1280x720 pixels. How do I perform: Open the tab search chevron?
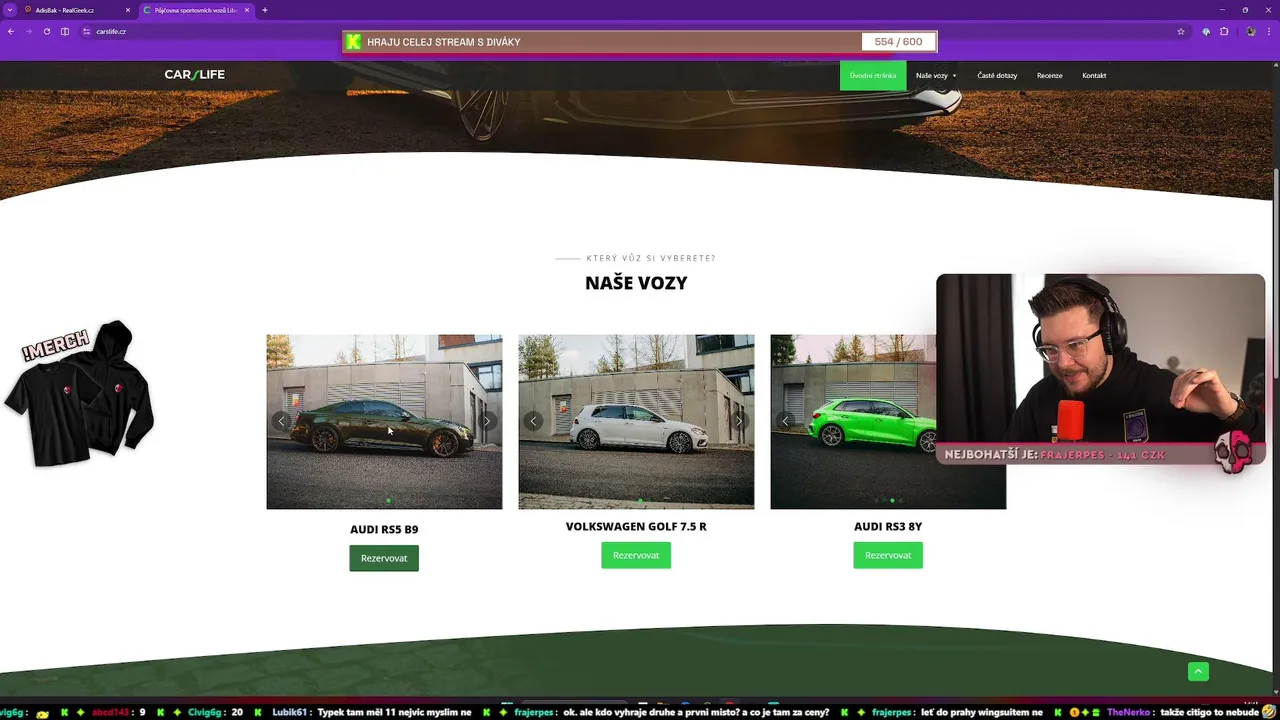point(12,10)
